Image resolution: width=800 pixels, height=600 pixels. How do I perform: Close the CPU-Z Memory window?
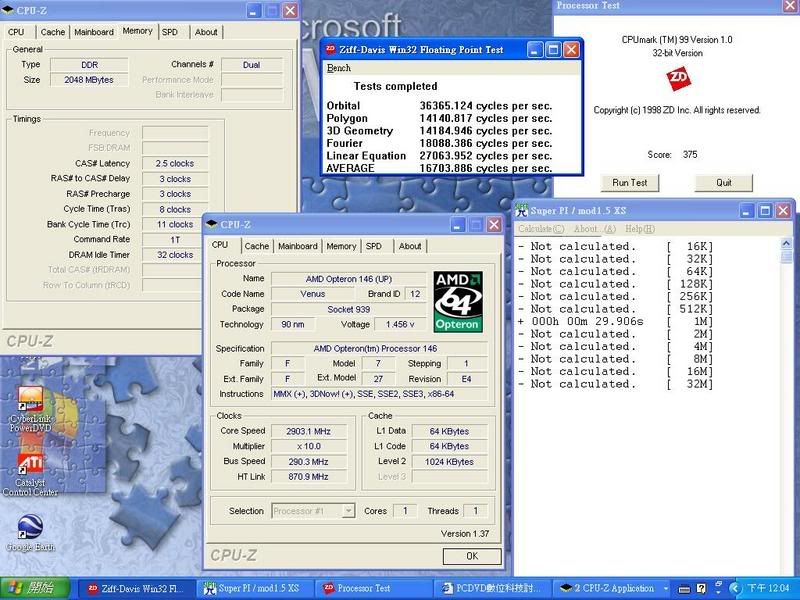[290, 10]
